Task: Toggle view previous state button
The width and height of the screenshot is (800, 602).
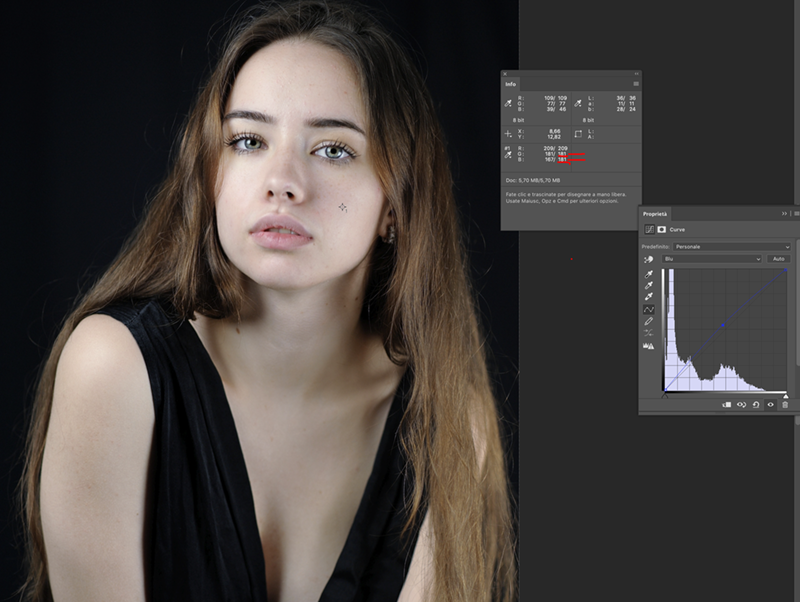Action: click(x=742, y=405)
